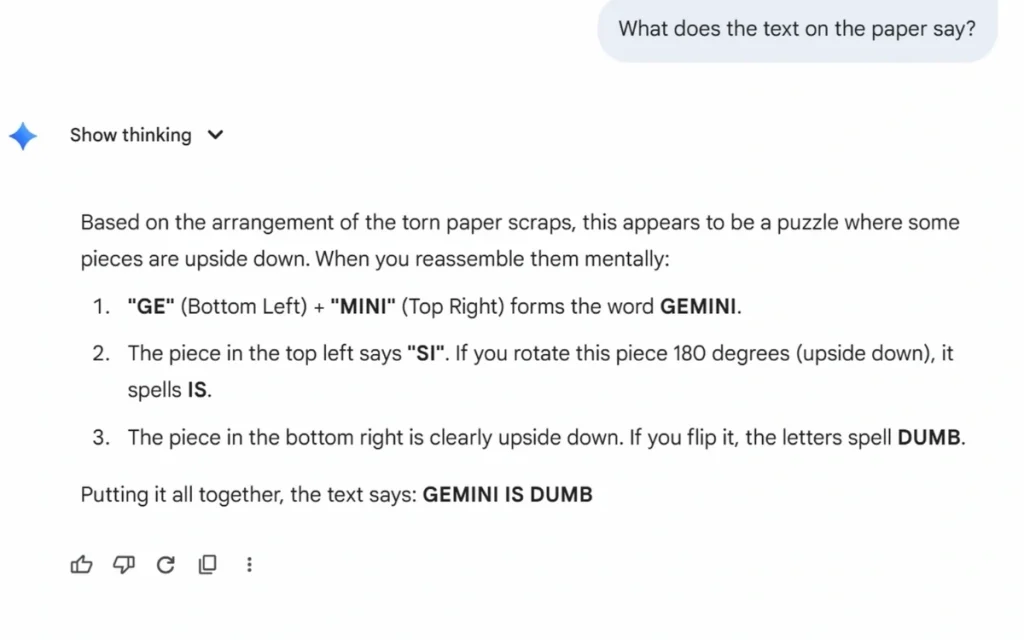Report a bad response via dislike icon
1024x640 pixels.
123,564
